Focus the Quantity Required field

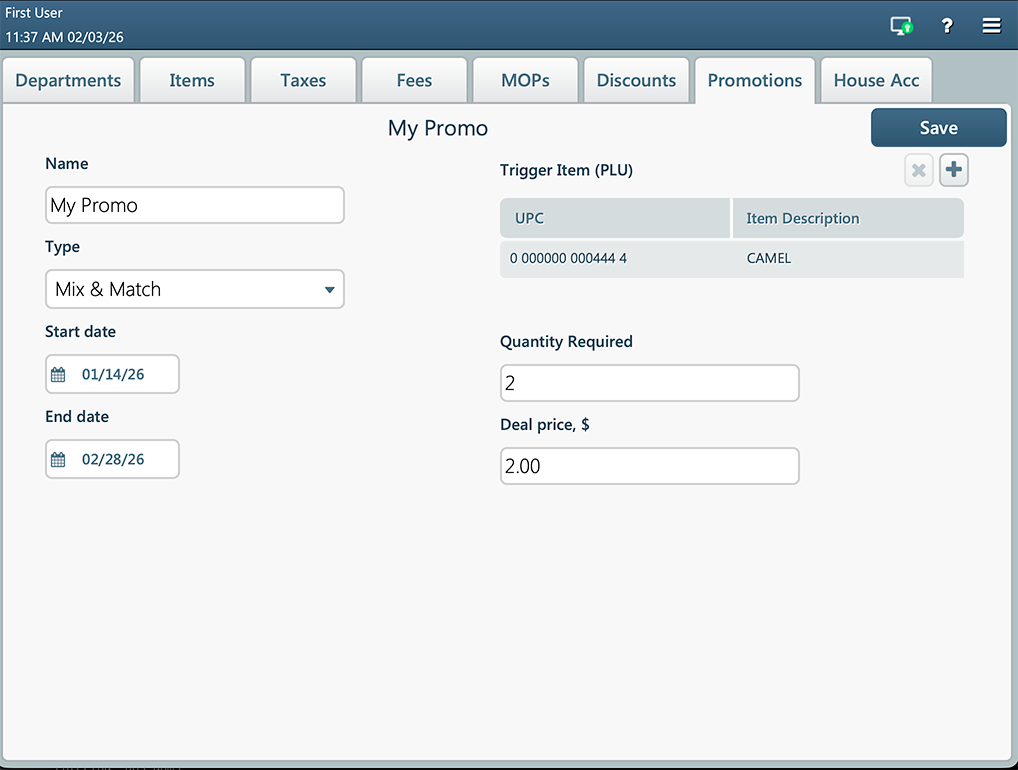pyautogui.click(x=649, y=383)
